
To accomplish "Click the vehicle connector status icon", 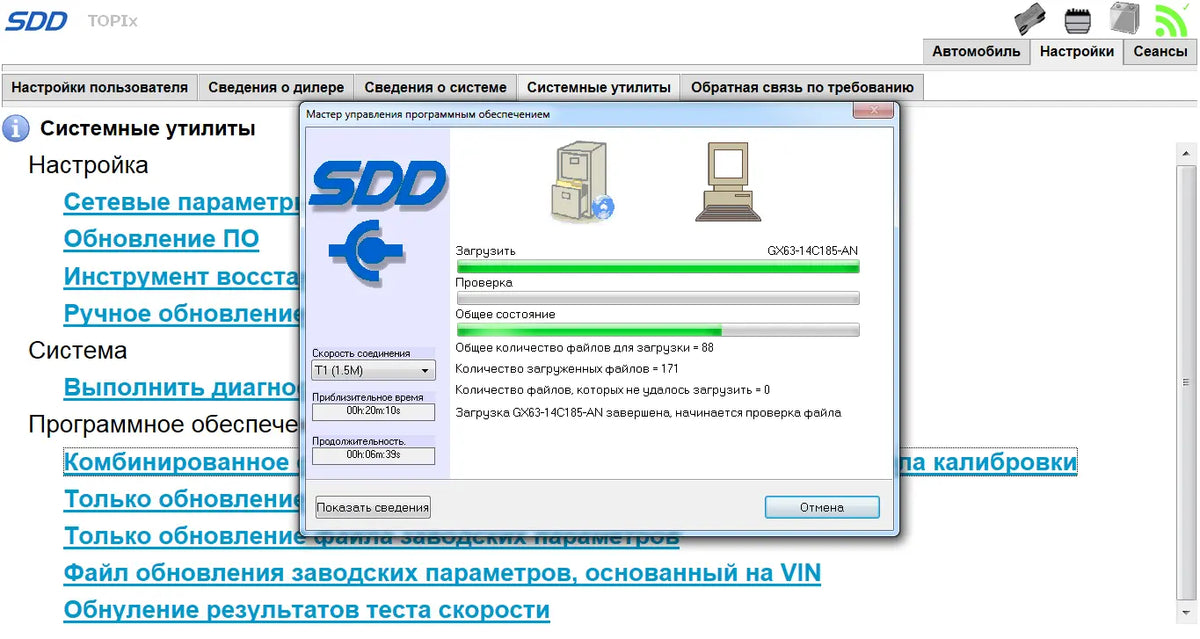I will point(1077,19).
